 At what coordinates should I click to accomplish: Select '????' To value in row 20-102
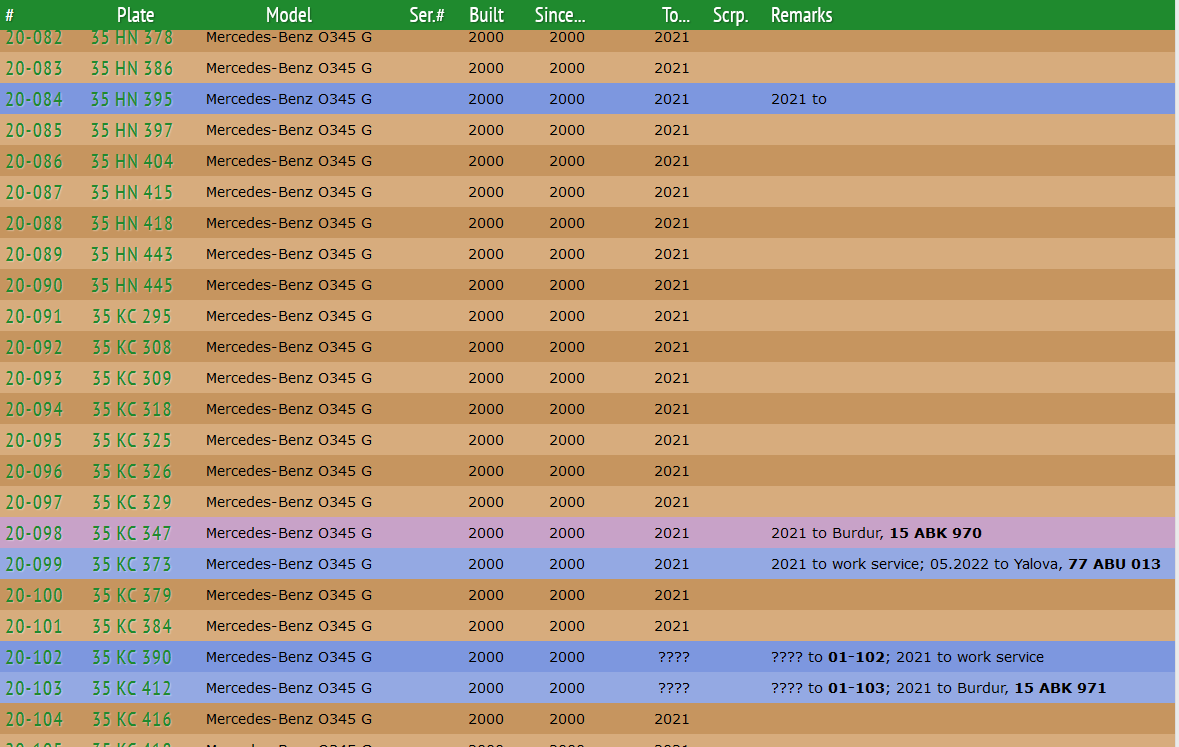(674, 657)
